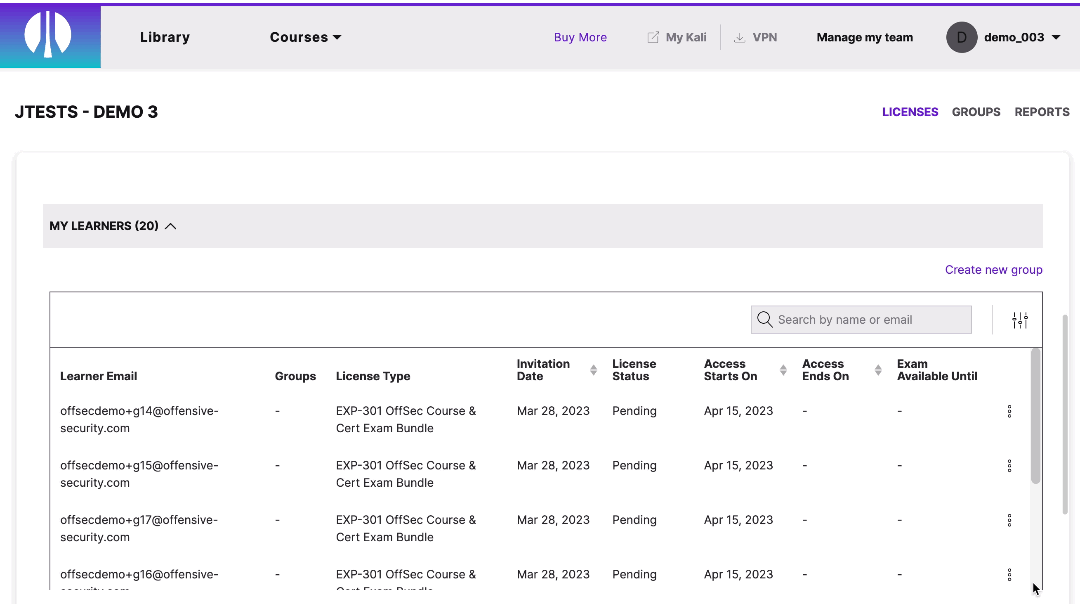This screenshot has height=608, width=1080.
Task: Open the filter settings icon above the table
Action: point(1020,319)
